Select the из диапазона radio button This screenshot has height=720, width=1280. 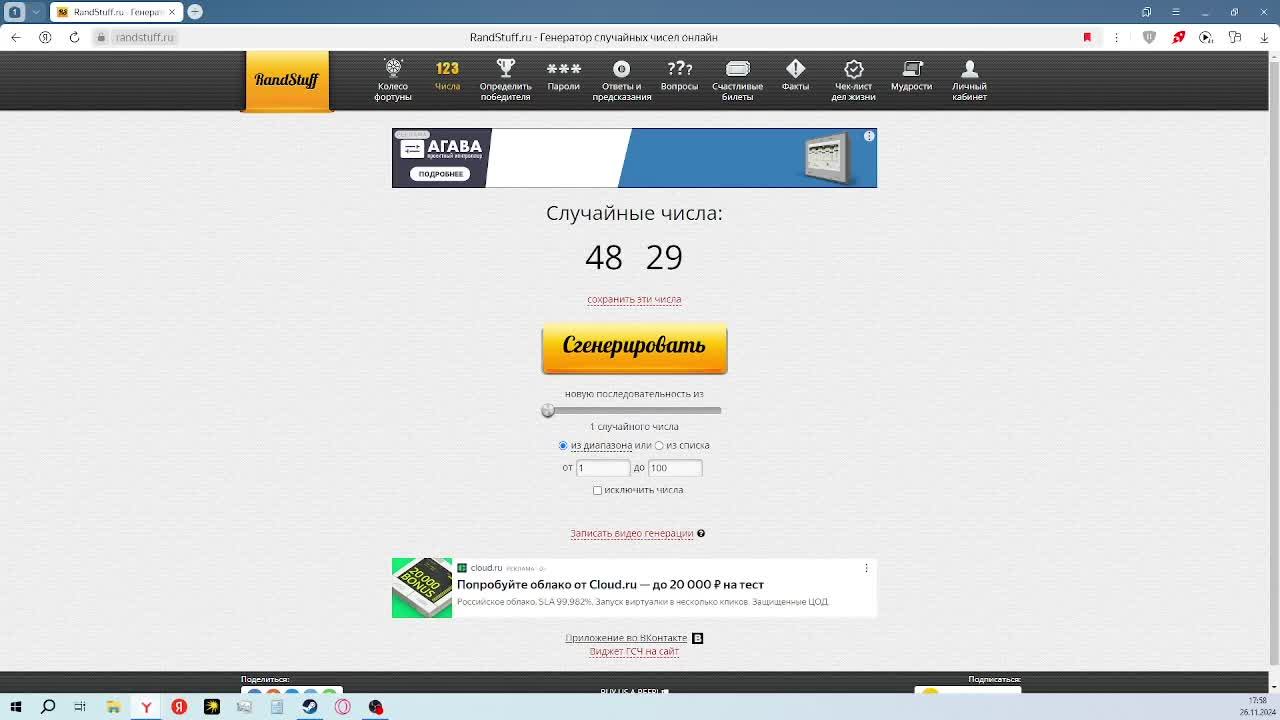(x=563, y=446)
